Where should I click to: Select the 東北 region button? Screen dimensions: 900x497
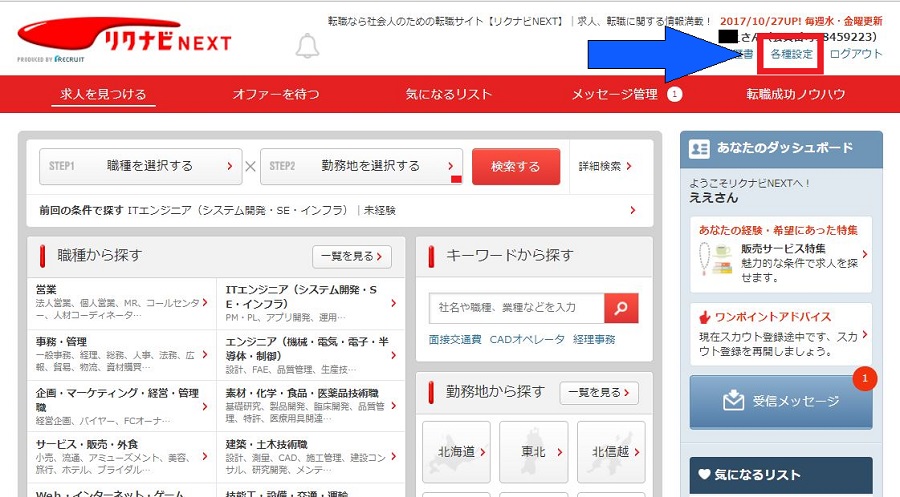(x=534, y=452)
